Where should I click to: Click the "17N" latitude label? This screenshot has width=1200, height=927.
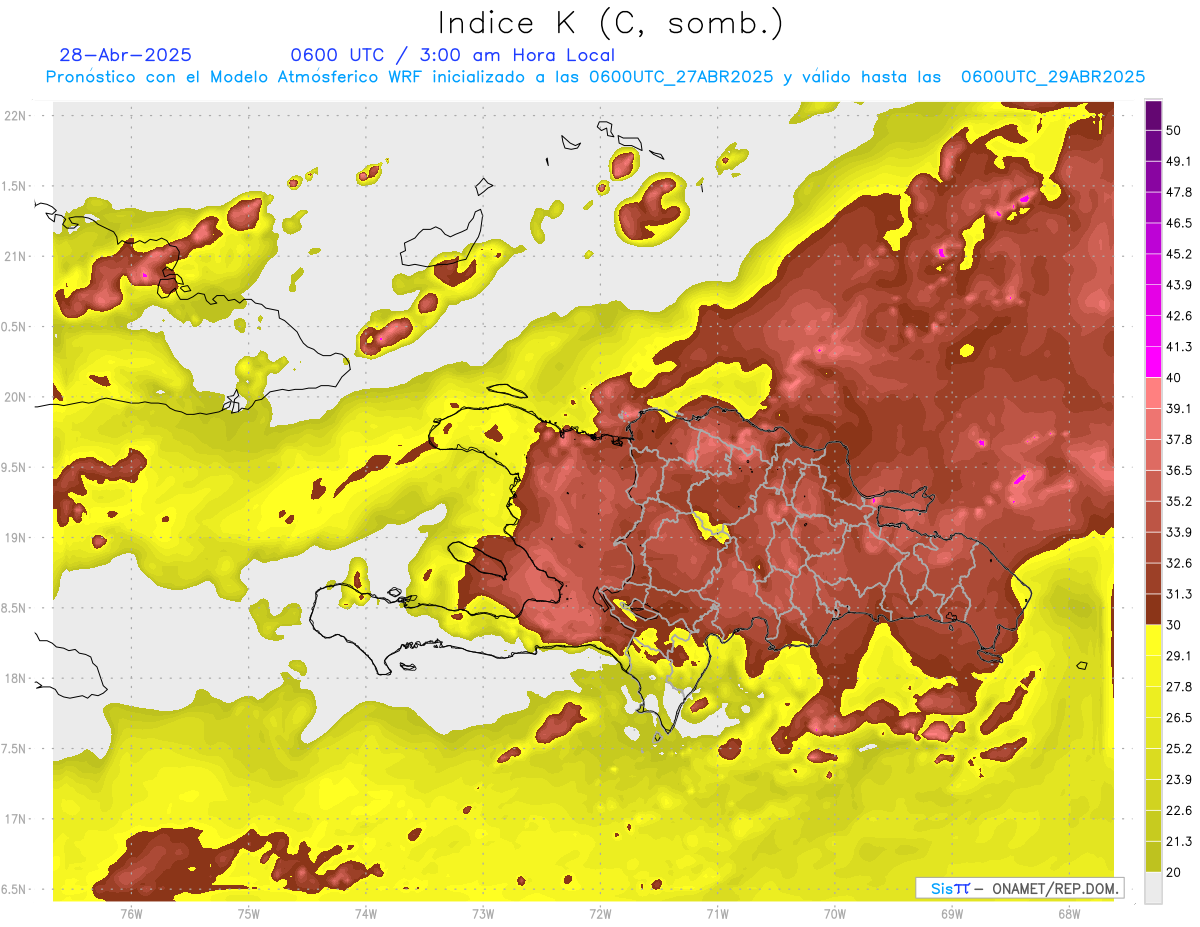pos(17,819)
